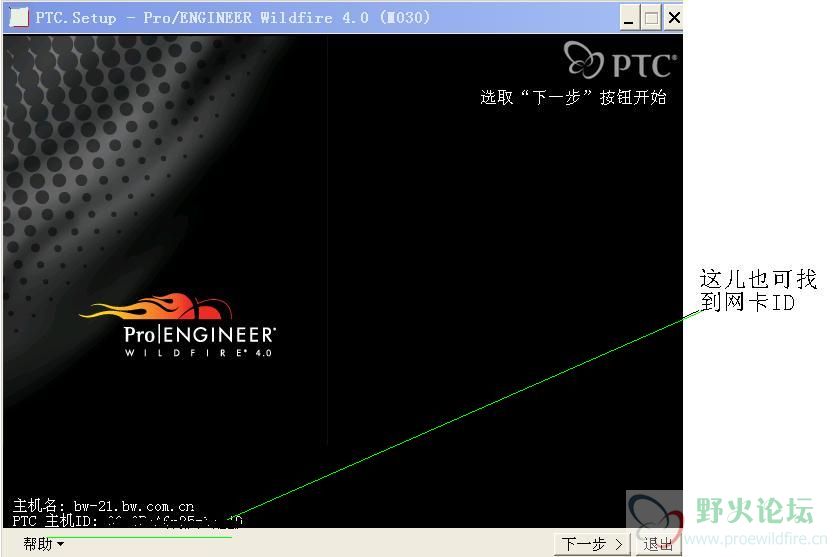
Task: Select the host name text bw-21.bw.com.cn
Action: click(x=133, y=506)
